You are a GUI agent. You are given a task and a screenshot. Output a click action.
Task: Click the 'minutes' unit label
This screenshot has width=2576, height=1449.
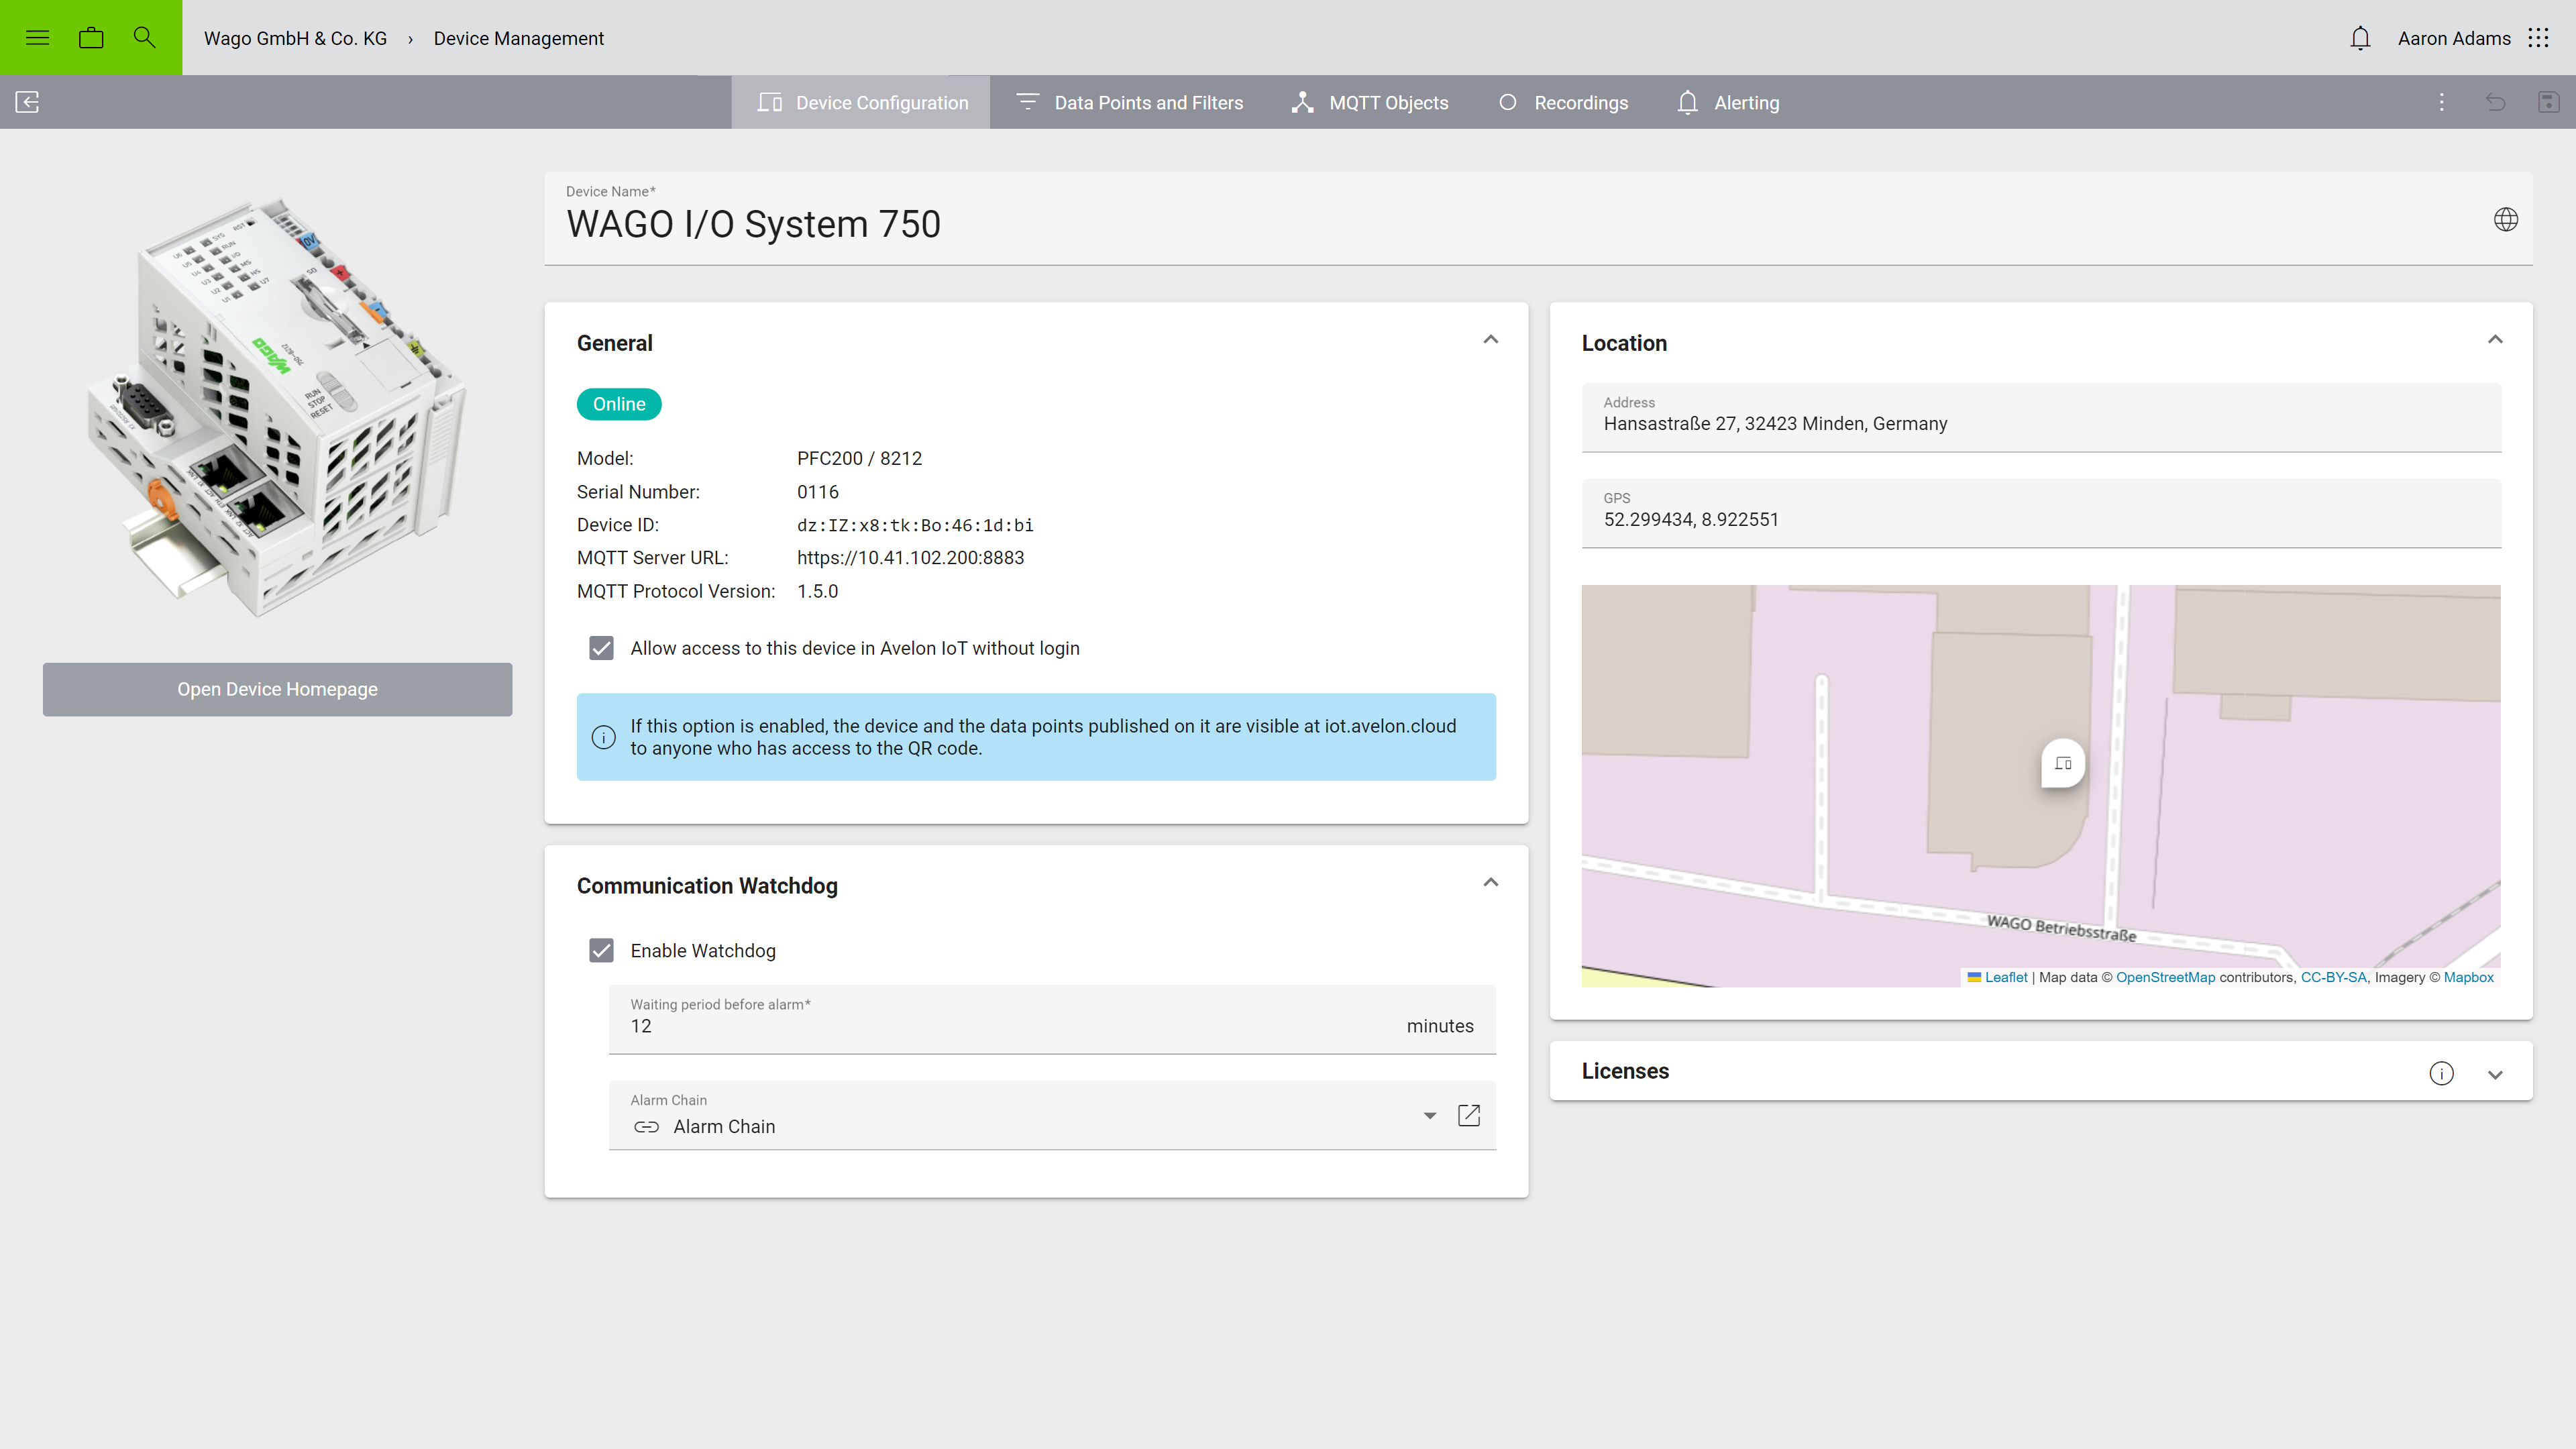pos(1440,1026)
